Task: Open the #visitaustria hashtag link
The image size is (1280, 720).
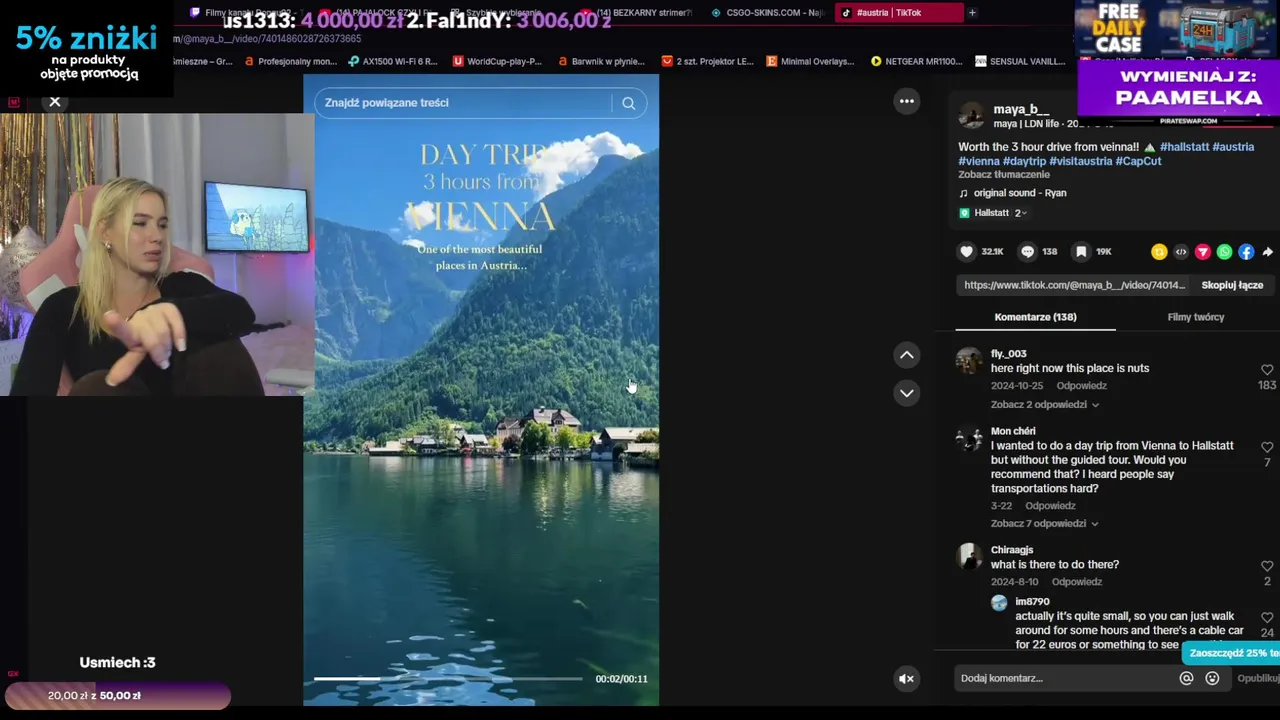Action: coord(1080,161)
